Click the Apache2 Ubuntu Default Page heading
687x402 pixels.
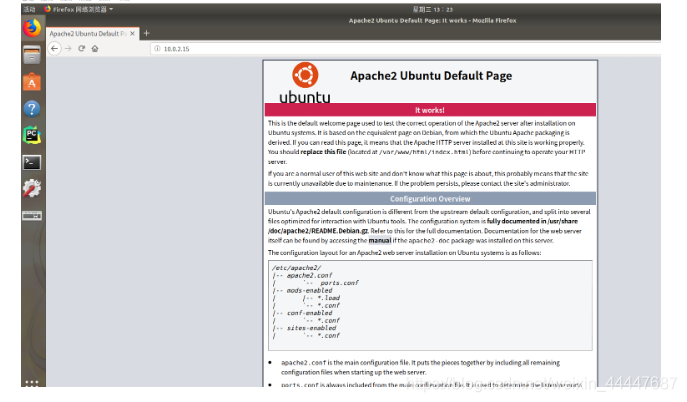pyautogui.click(x=431, y=76)
